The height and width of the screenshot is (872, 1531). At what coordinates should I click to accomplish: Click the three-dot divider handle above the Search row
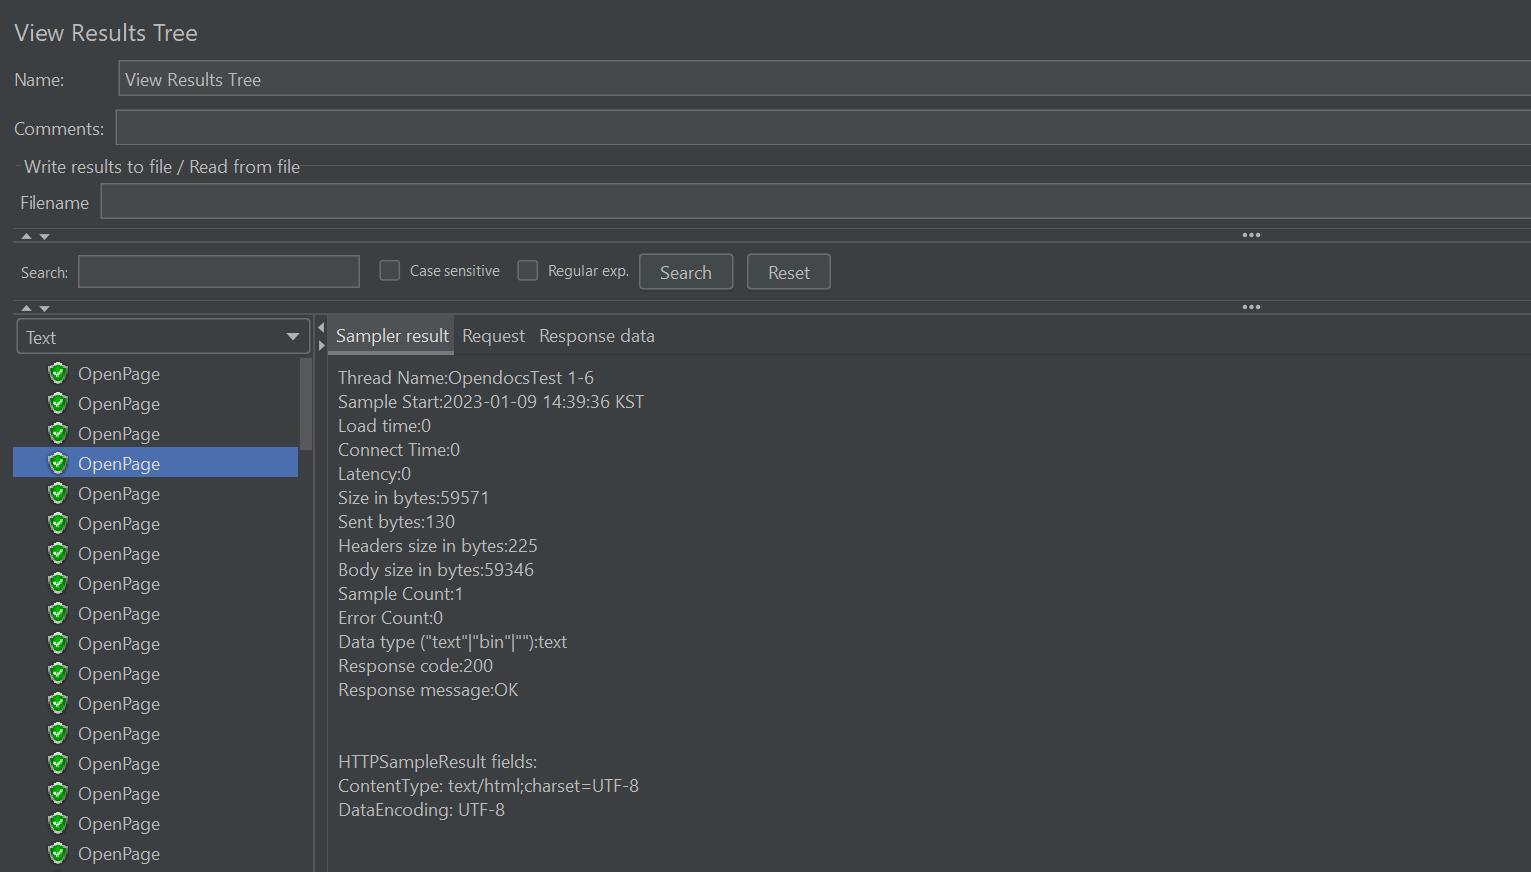(1251, 235)
